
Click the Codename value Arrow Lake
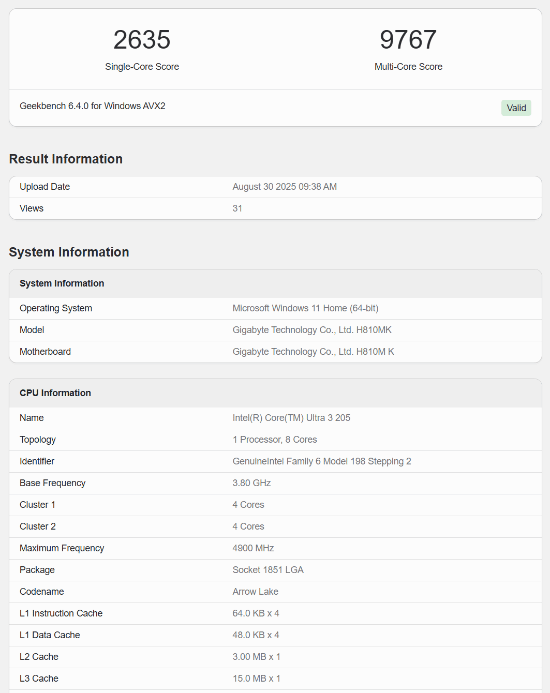pos(255,592)
